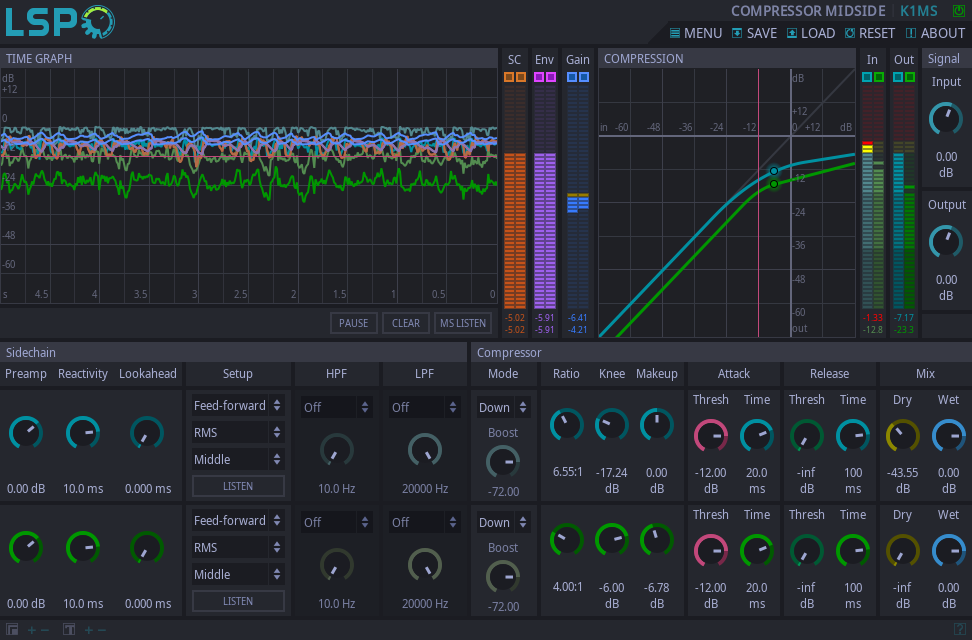The width and height of the screenshot is (972, 640).
Task: Click the LSP gear logo
Action: click(60, 22)
